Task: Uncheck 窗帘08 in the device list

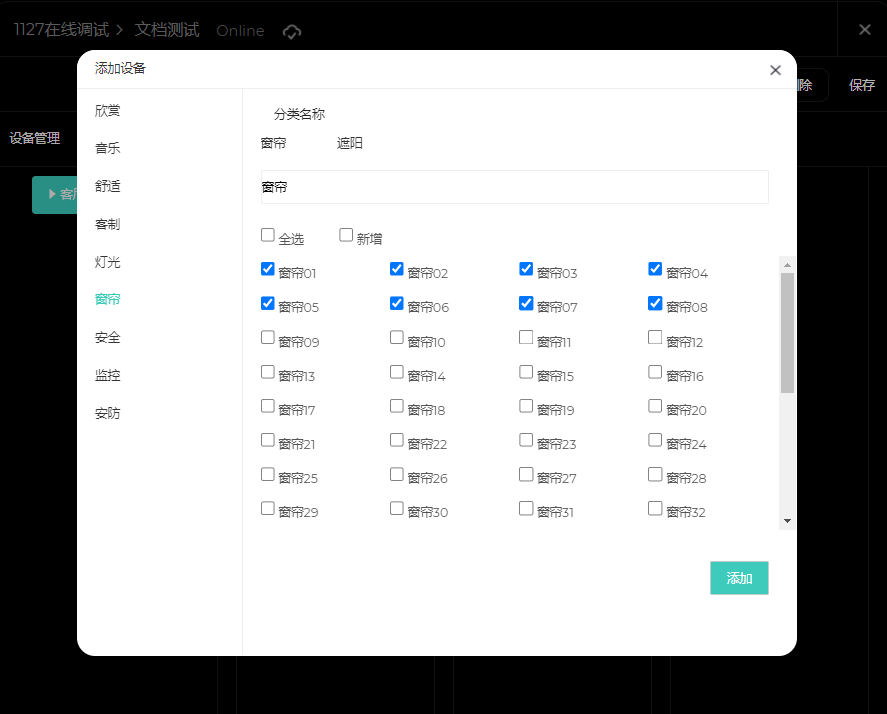Action: 655,303
